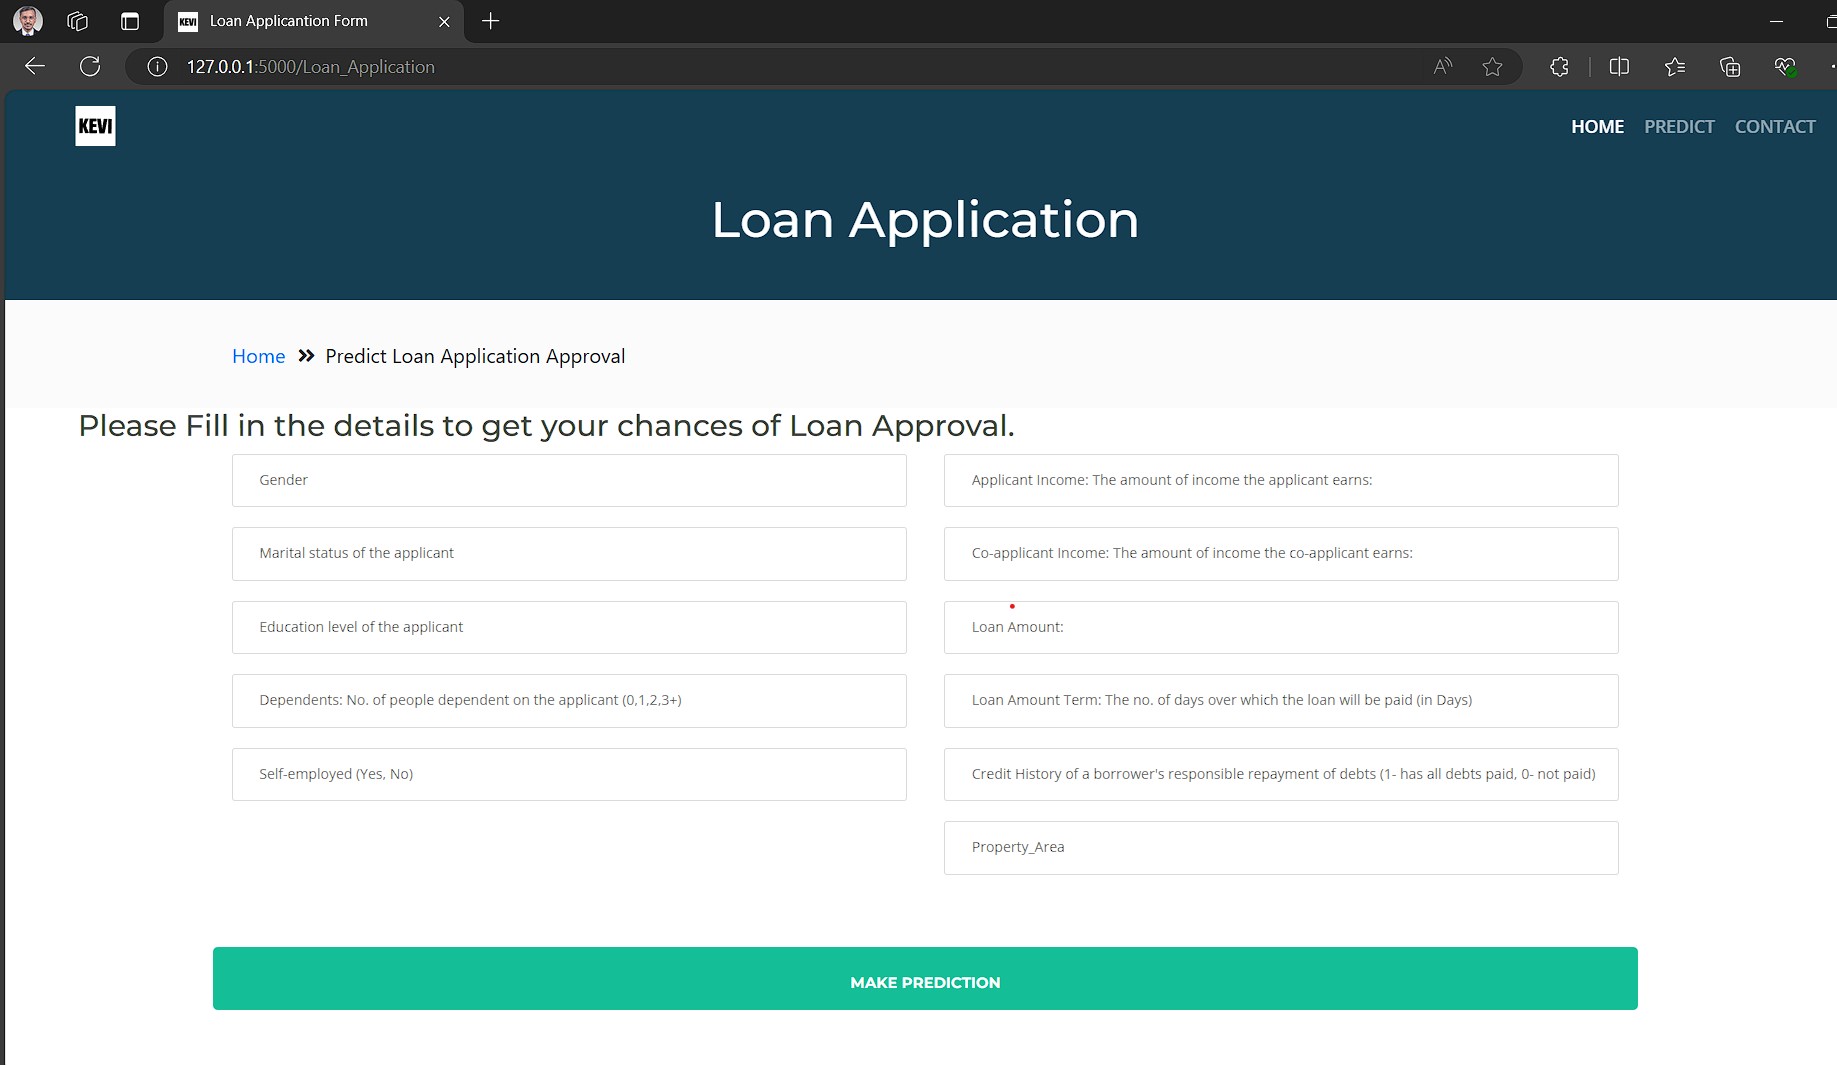Click the Home breadcrumb link

(258, 356)
